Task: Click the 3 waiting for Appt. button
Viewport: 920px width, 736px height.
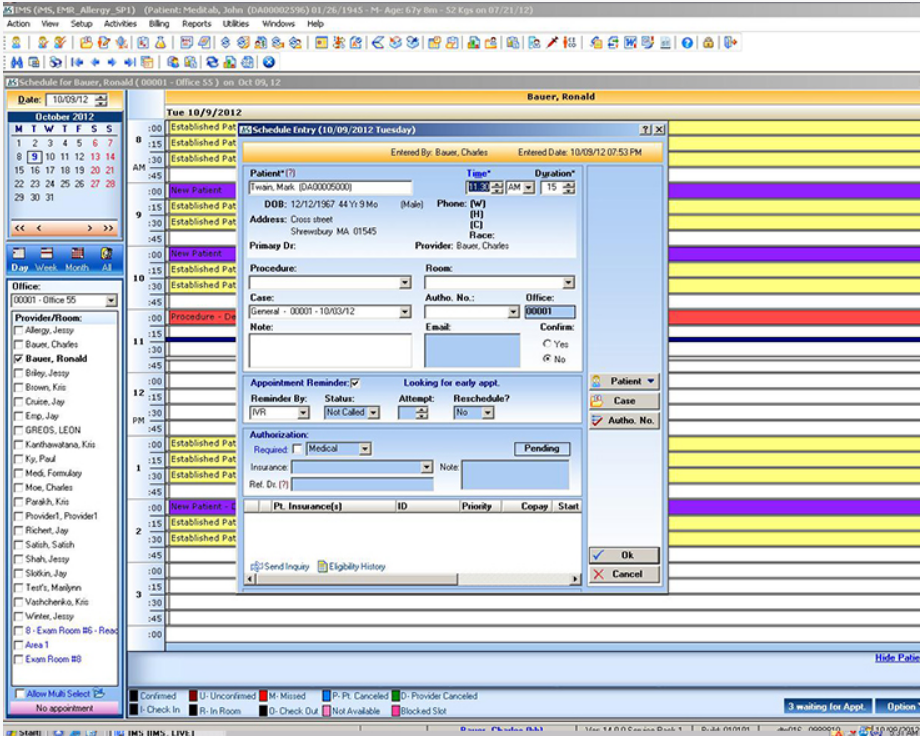Action: click(x=827, y=707)
